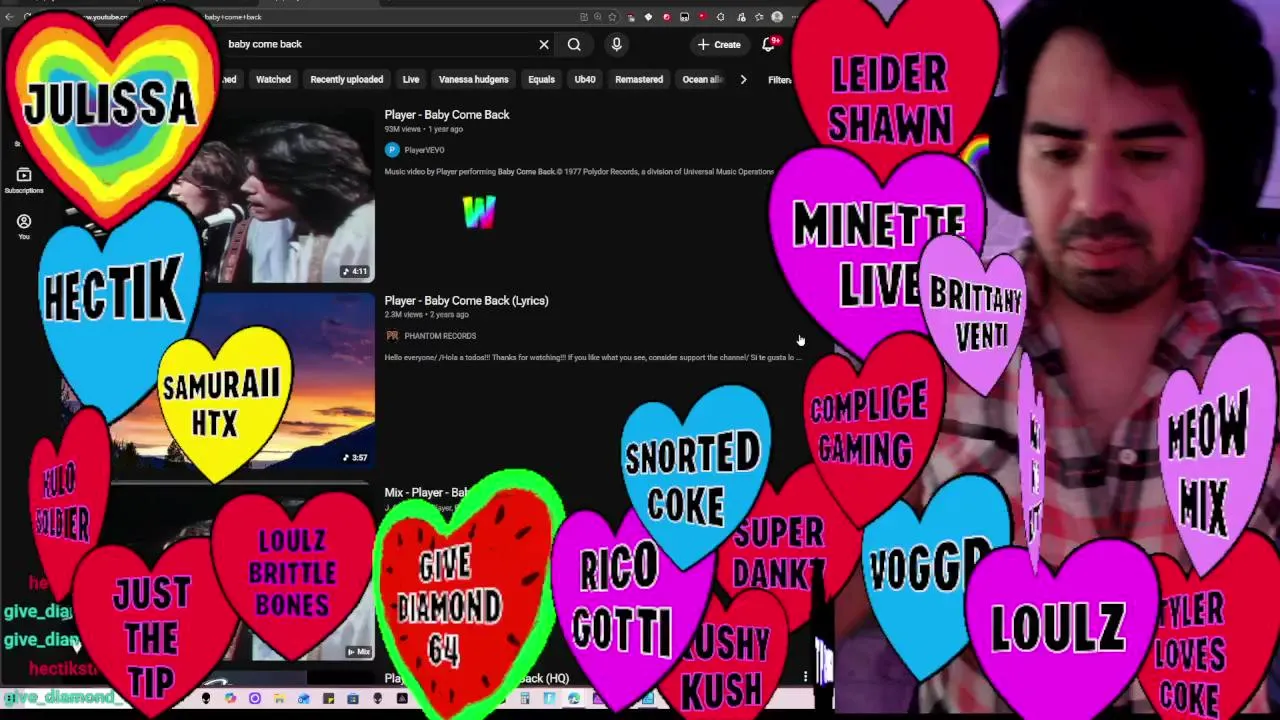Click the music note extension icon
Viewport: 1280px width, 720px height.
741,17
